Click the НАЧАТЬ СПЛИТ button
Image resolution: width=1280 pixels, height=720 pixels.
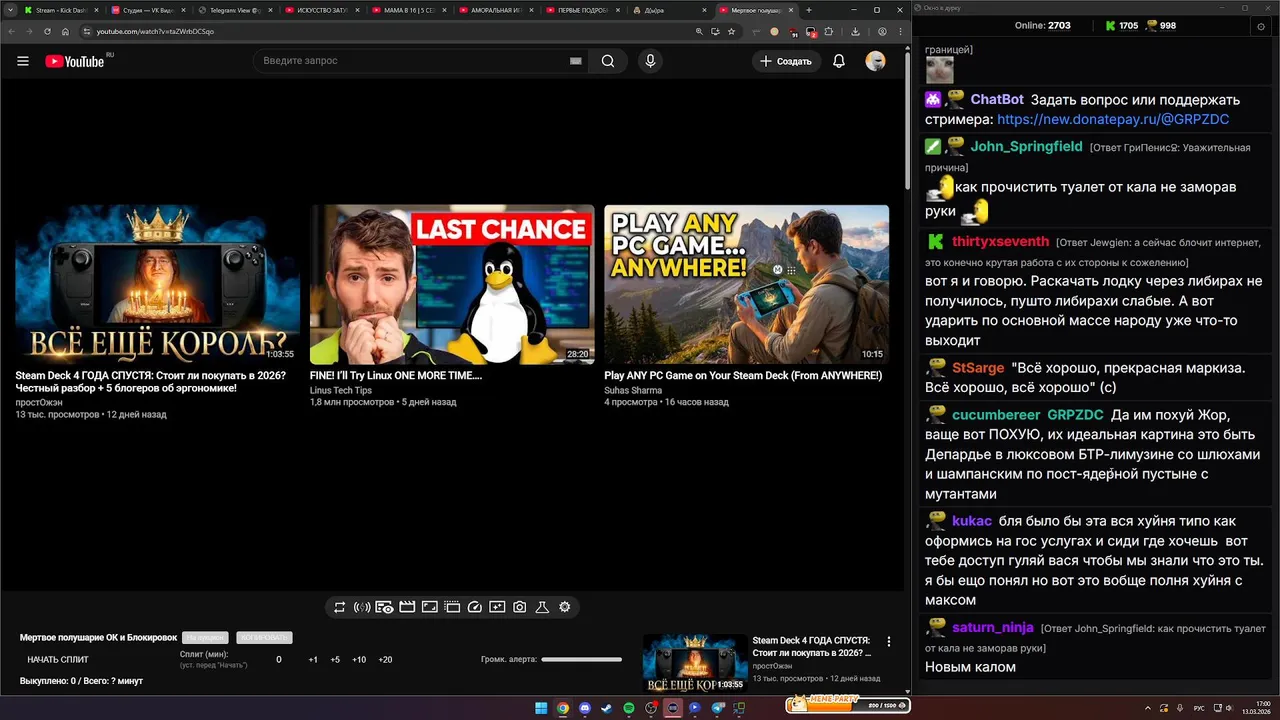[x=58, y=660]
